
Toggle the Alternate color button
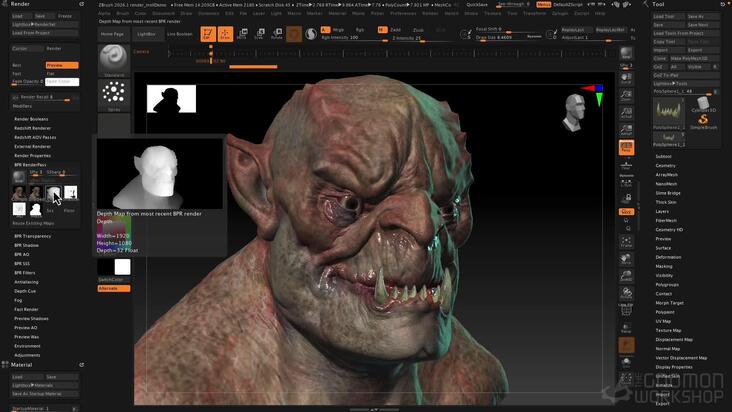(113, 288)
